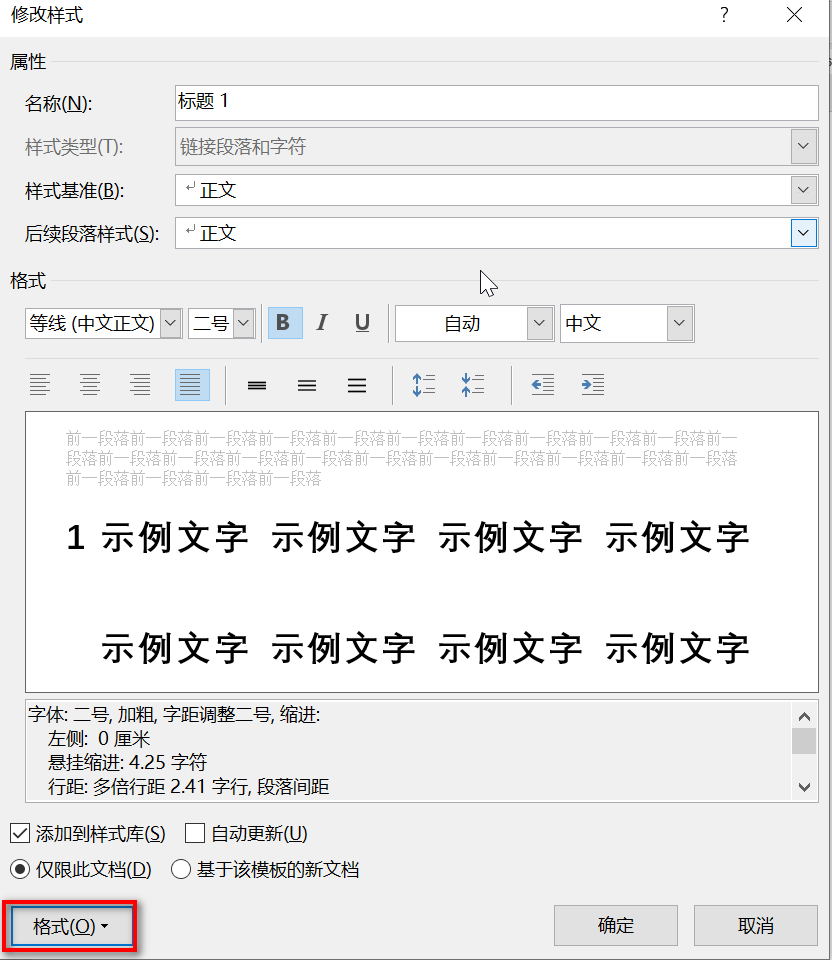
Task: Select justified alignment icon
Action: pos(192,385)
